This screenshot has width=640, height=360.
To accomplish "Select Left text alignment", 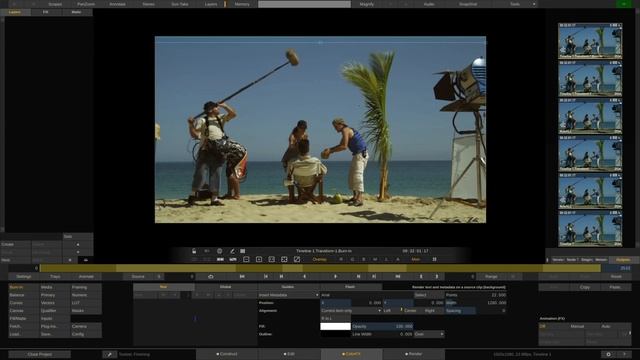I will (x=387, y=311).
